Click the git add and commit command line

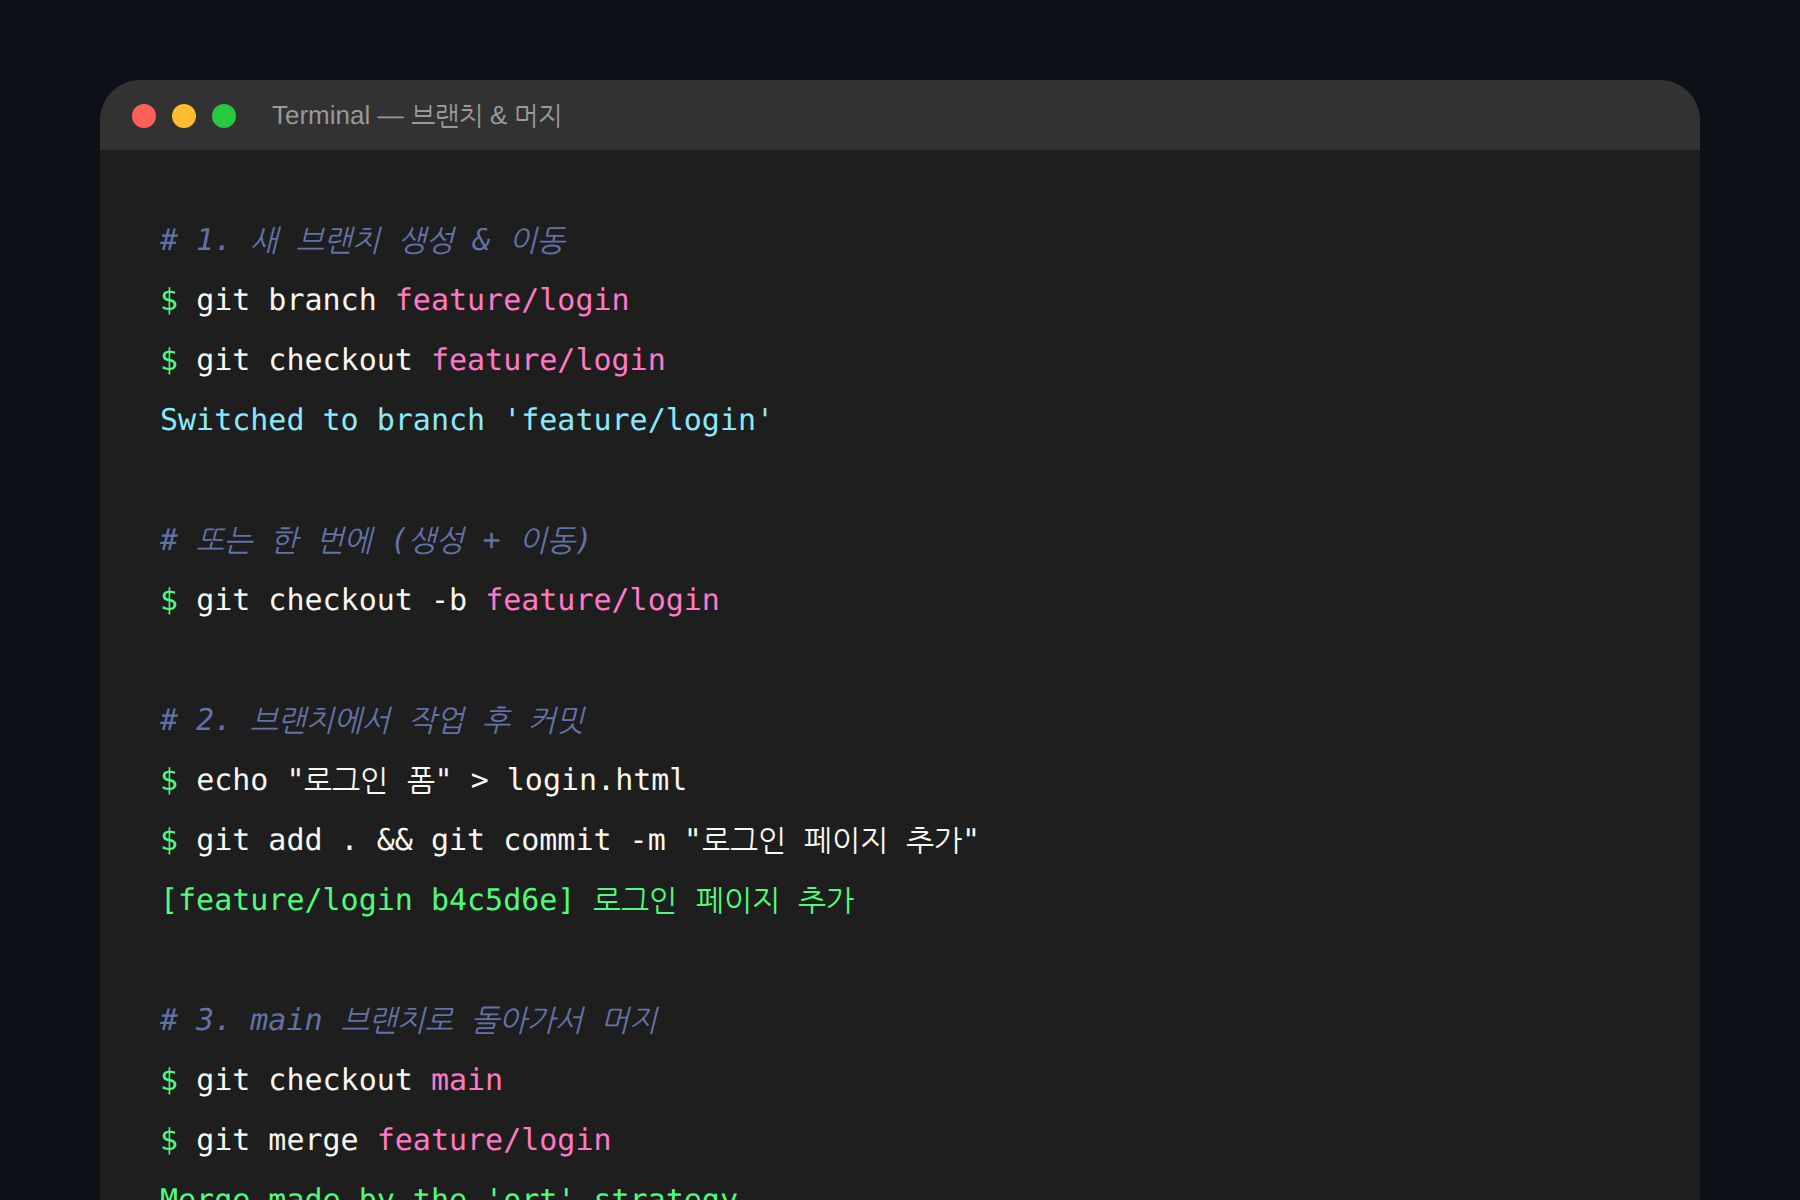pyautogui.click(x=572, y=839)
